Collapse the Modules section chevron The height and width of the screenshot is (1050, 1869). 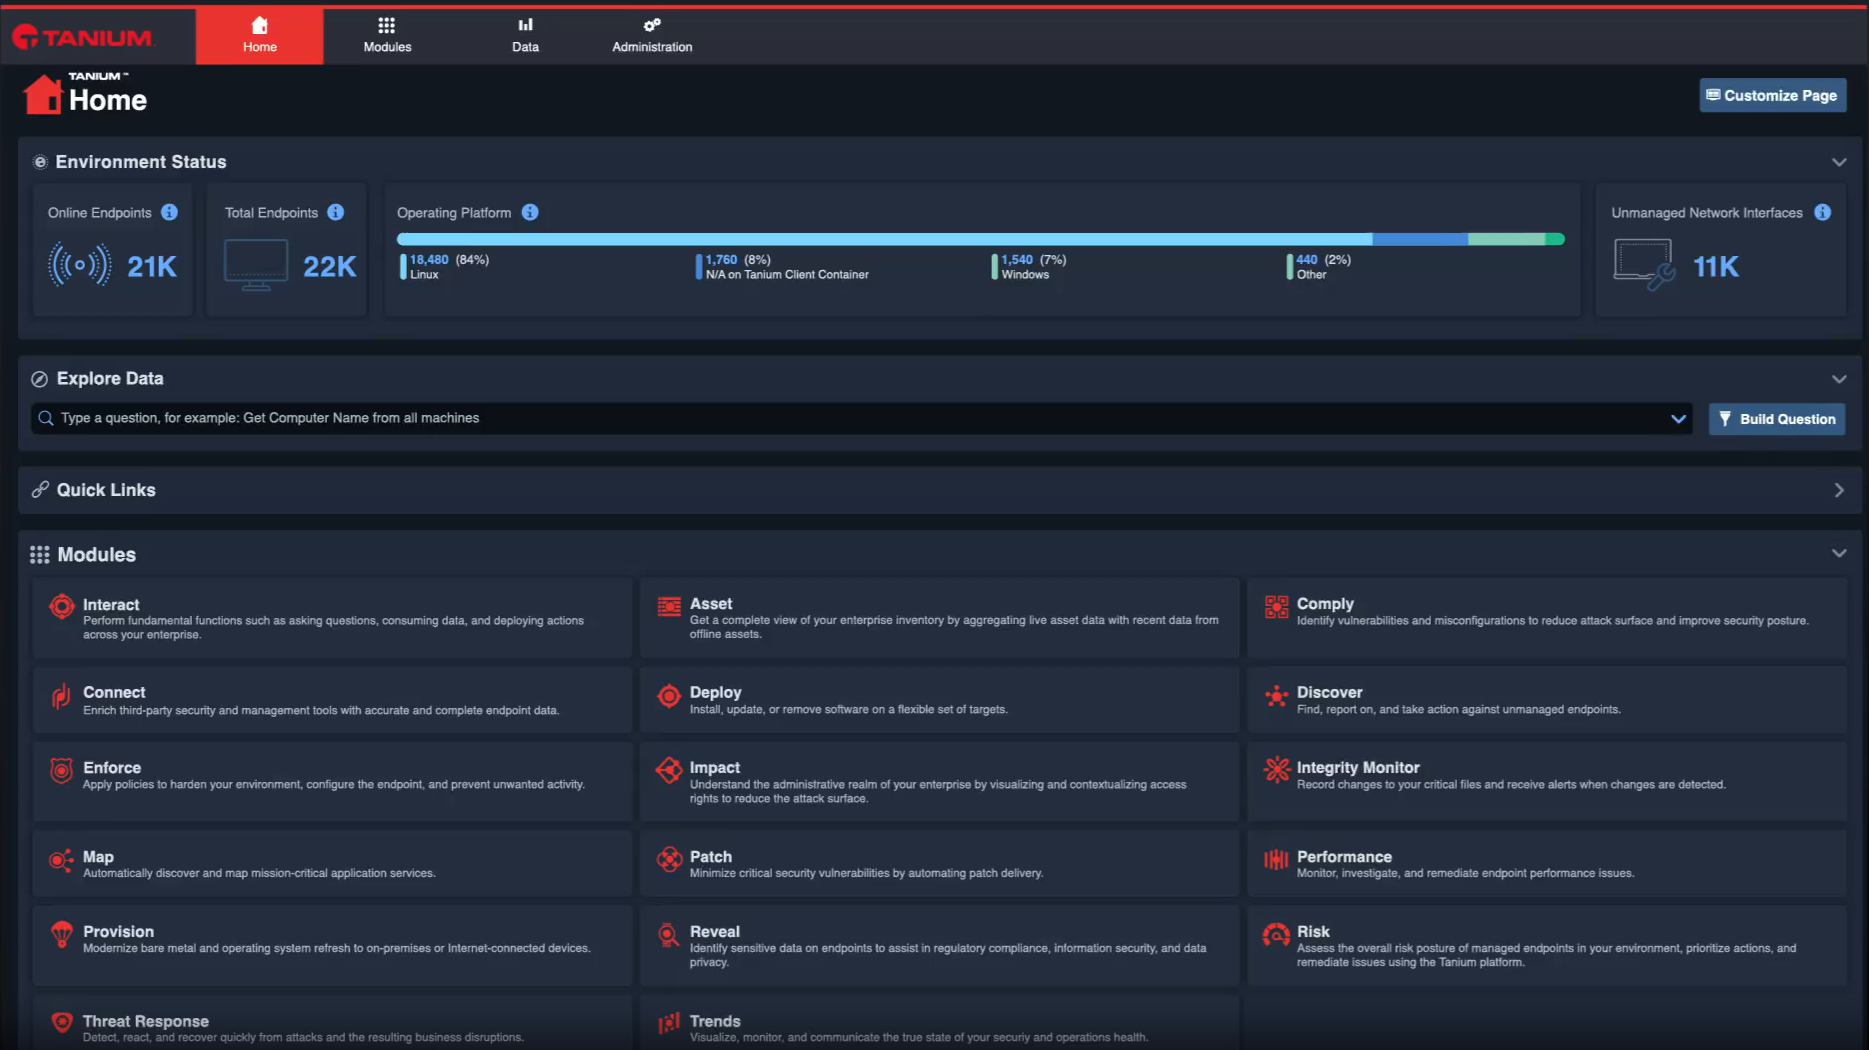(1838, 552)
